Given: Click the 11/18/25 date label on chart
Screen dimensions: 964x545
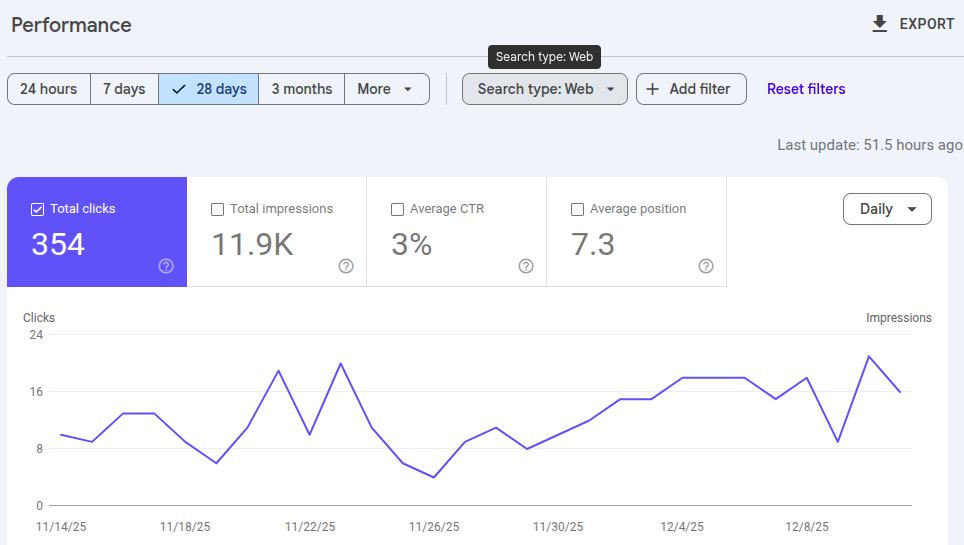Looking at the screenshot, I should coord(185,527).
